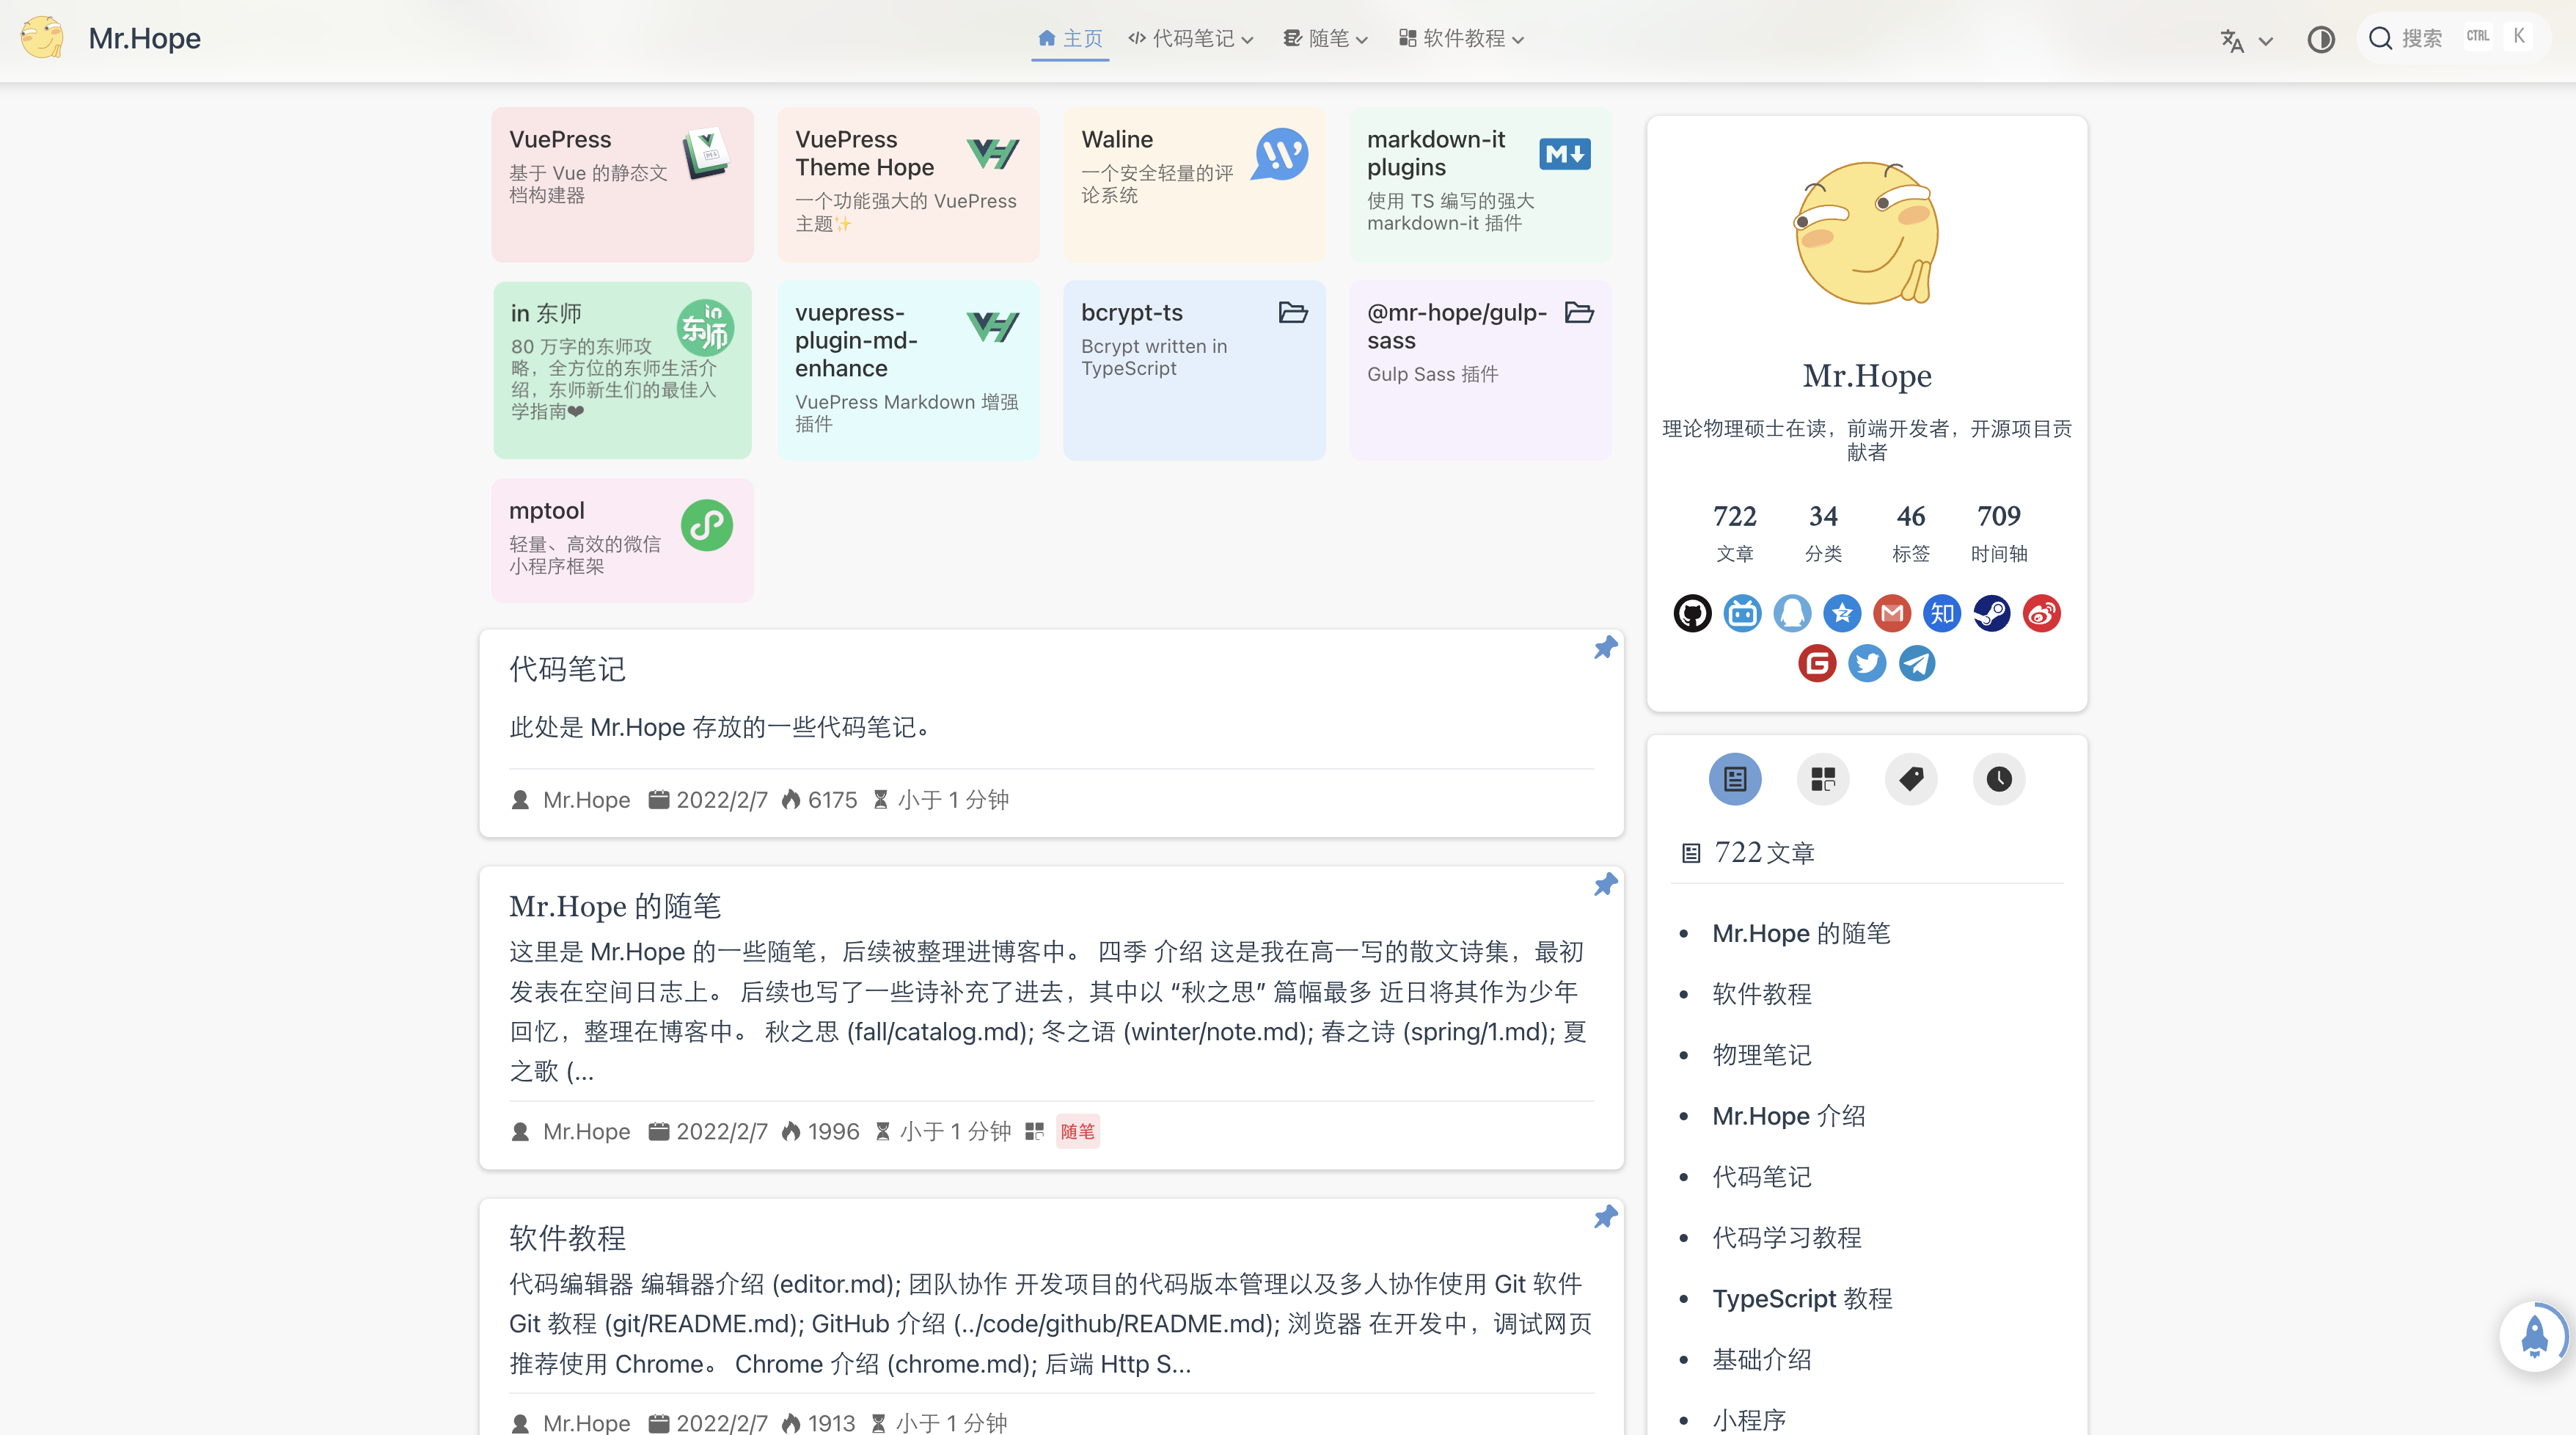The image size is (2576, 1435).
Task: Click the pin icon on 软件教程 article
Action: click(x=1605, y=1217)
